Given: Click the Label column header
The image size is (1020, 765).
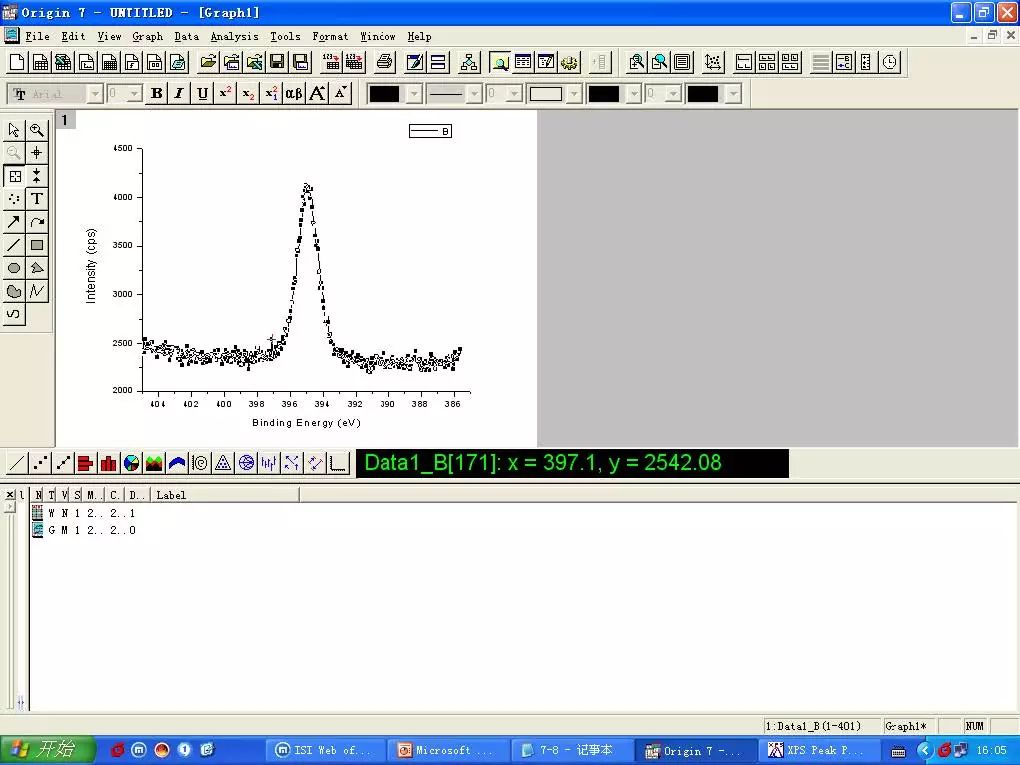Looking at the screenshot, I should [225, 495].
